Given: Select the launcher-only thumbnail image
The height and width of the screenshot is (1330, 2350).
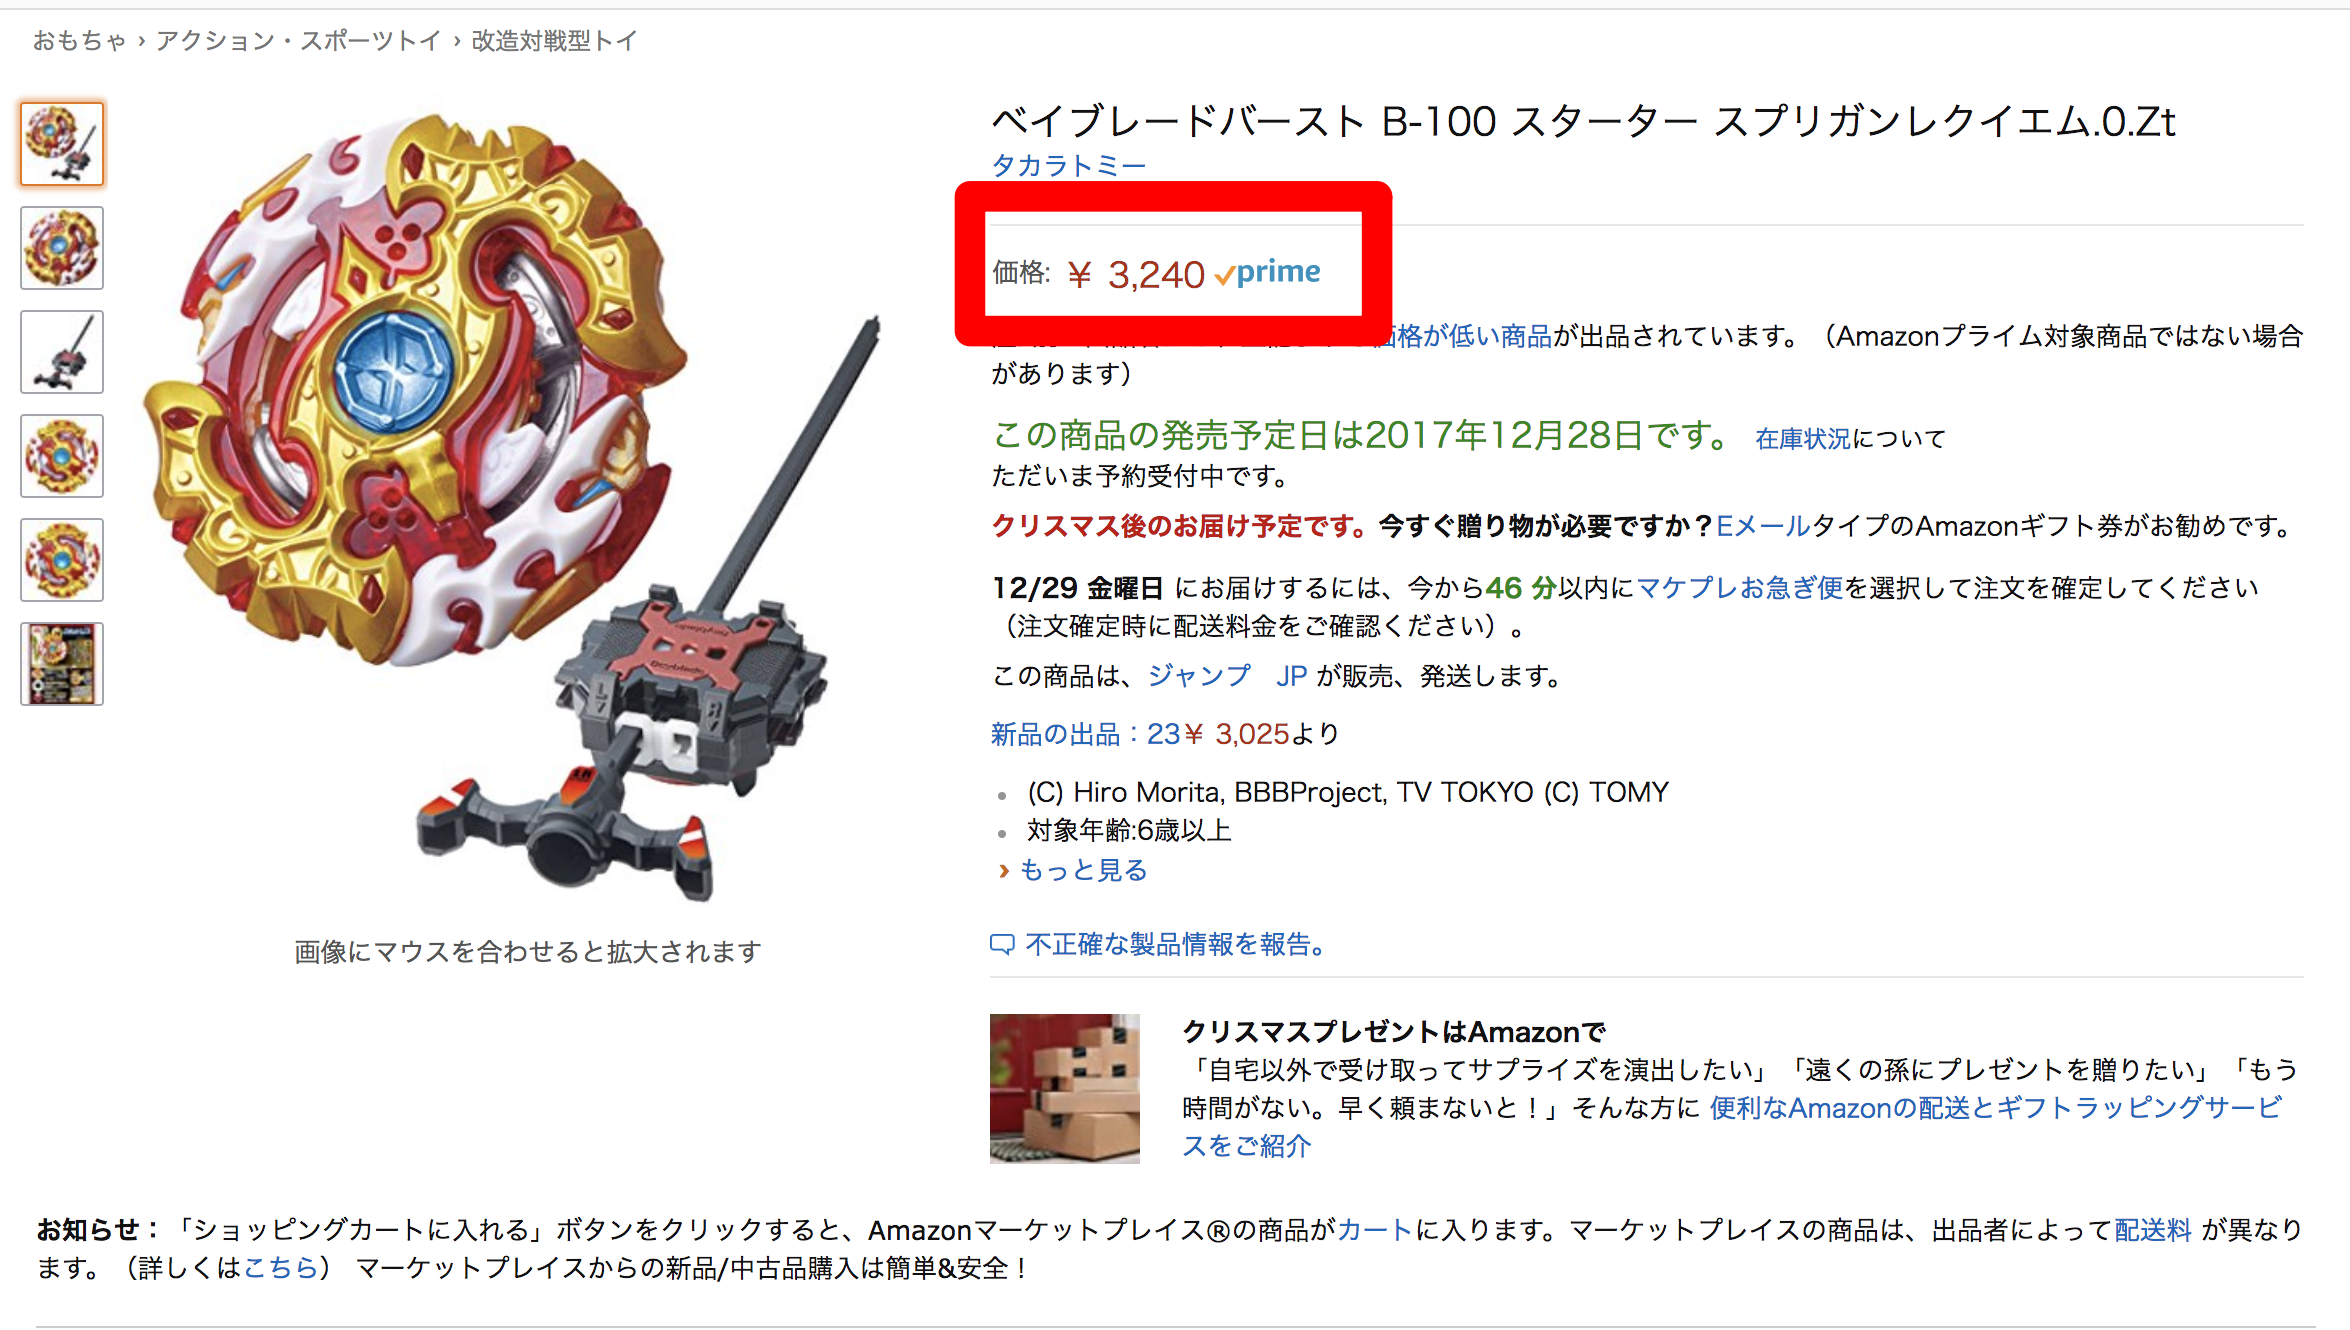Looking at the screenshot, I should coord(62,352).
